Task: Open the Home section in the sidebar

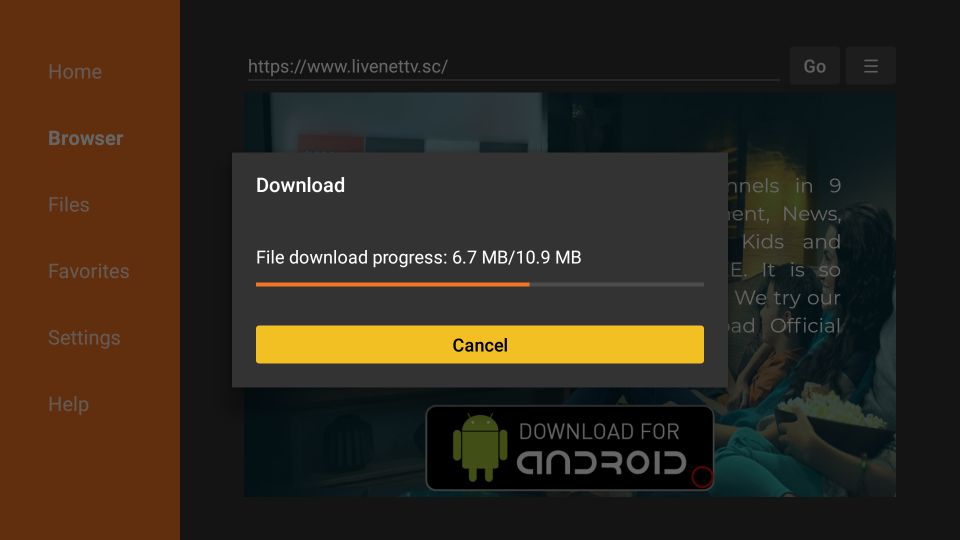Action: coord(75,72)
